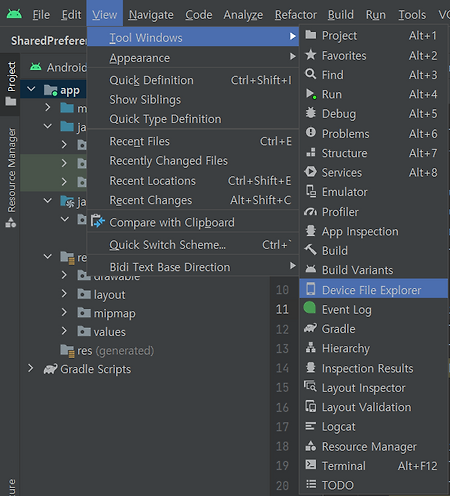
Task: Click the Event Log green icon
Action: coord(310,308)
